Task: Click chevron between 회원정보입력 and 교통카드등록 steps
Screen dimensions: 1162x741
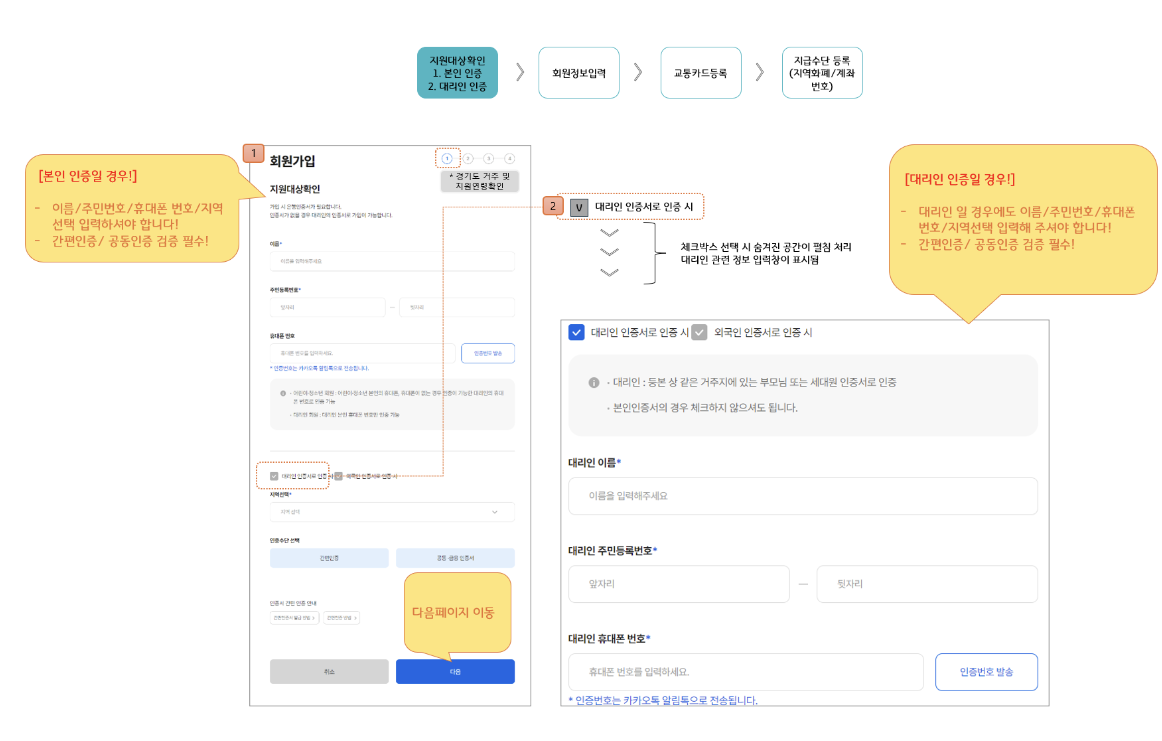Action: (638, 71)
